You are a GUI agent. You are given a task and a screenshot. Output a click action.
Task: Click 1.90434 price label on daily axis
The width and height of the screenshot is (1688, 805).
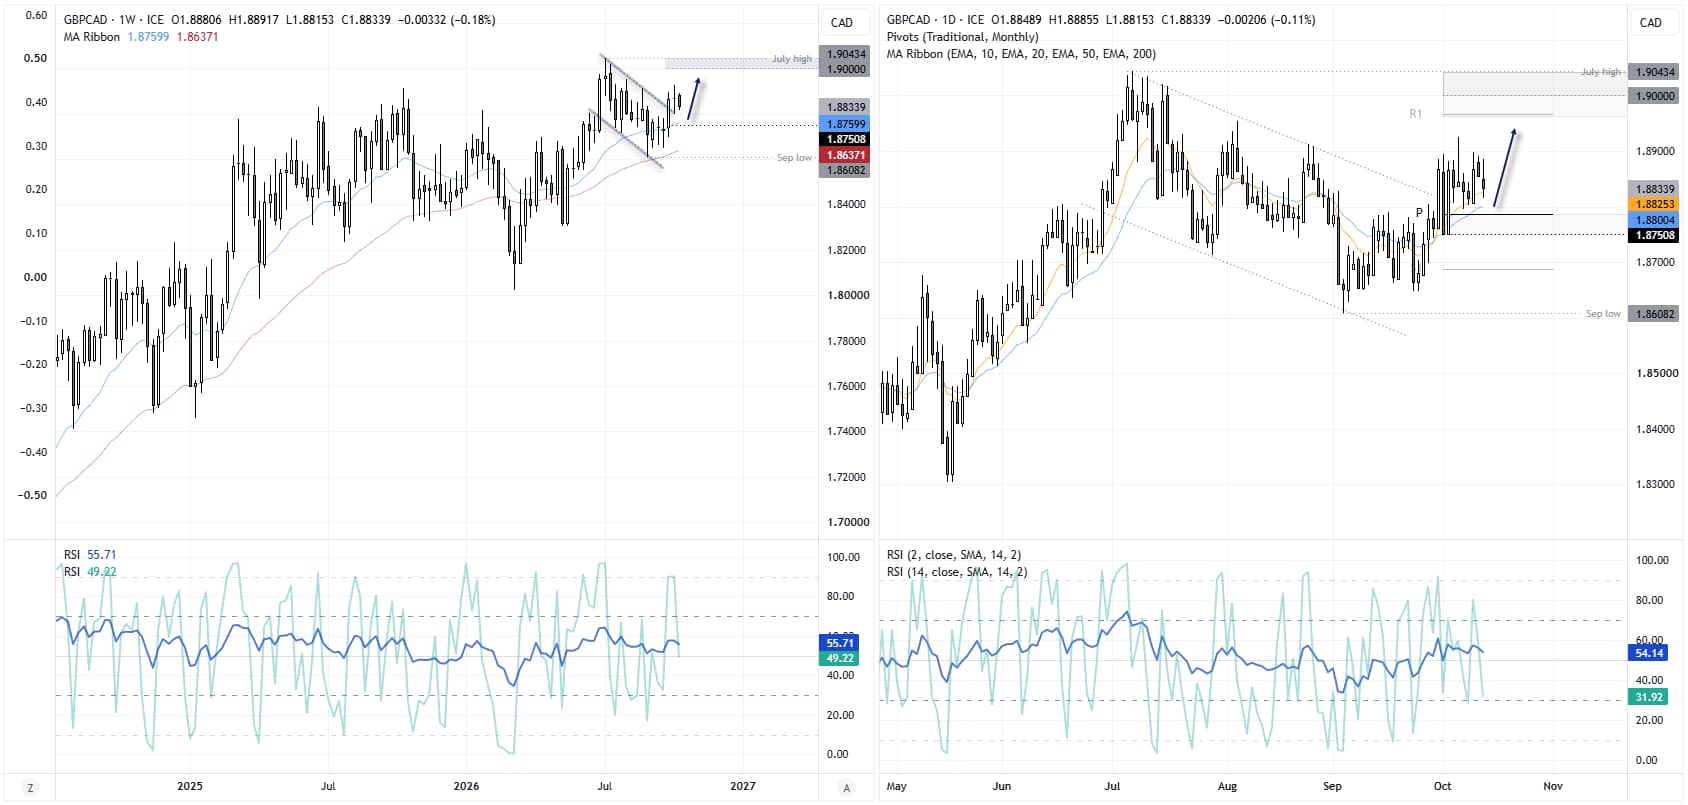point(1654,72)
